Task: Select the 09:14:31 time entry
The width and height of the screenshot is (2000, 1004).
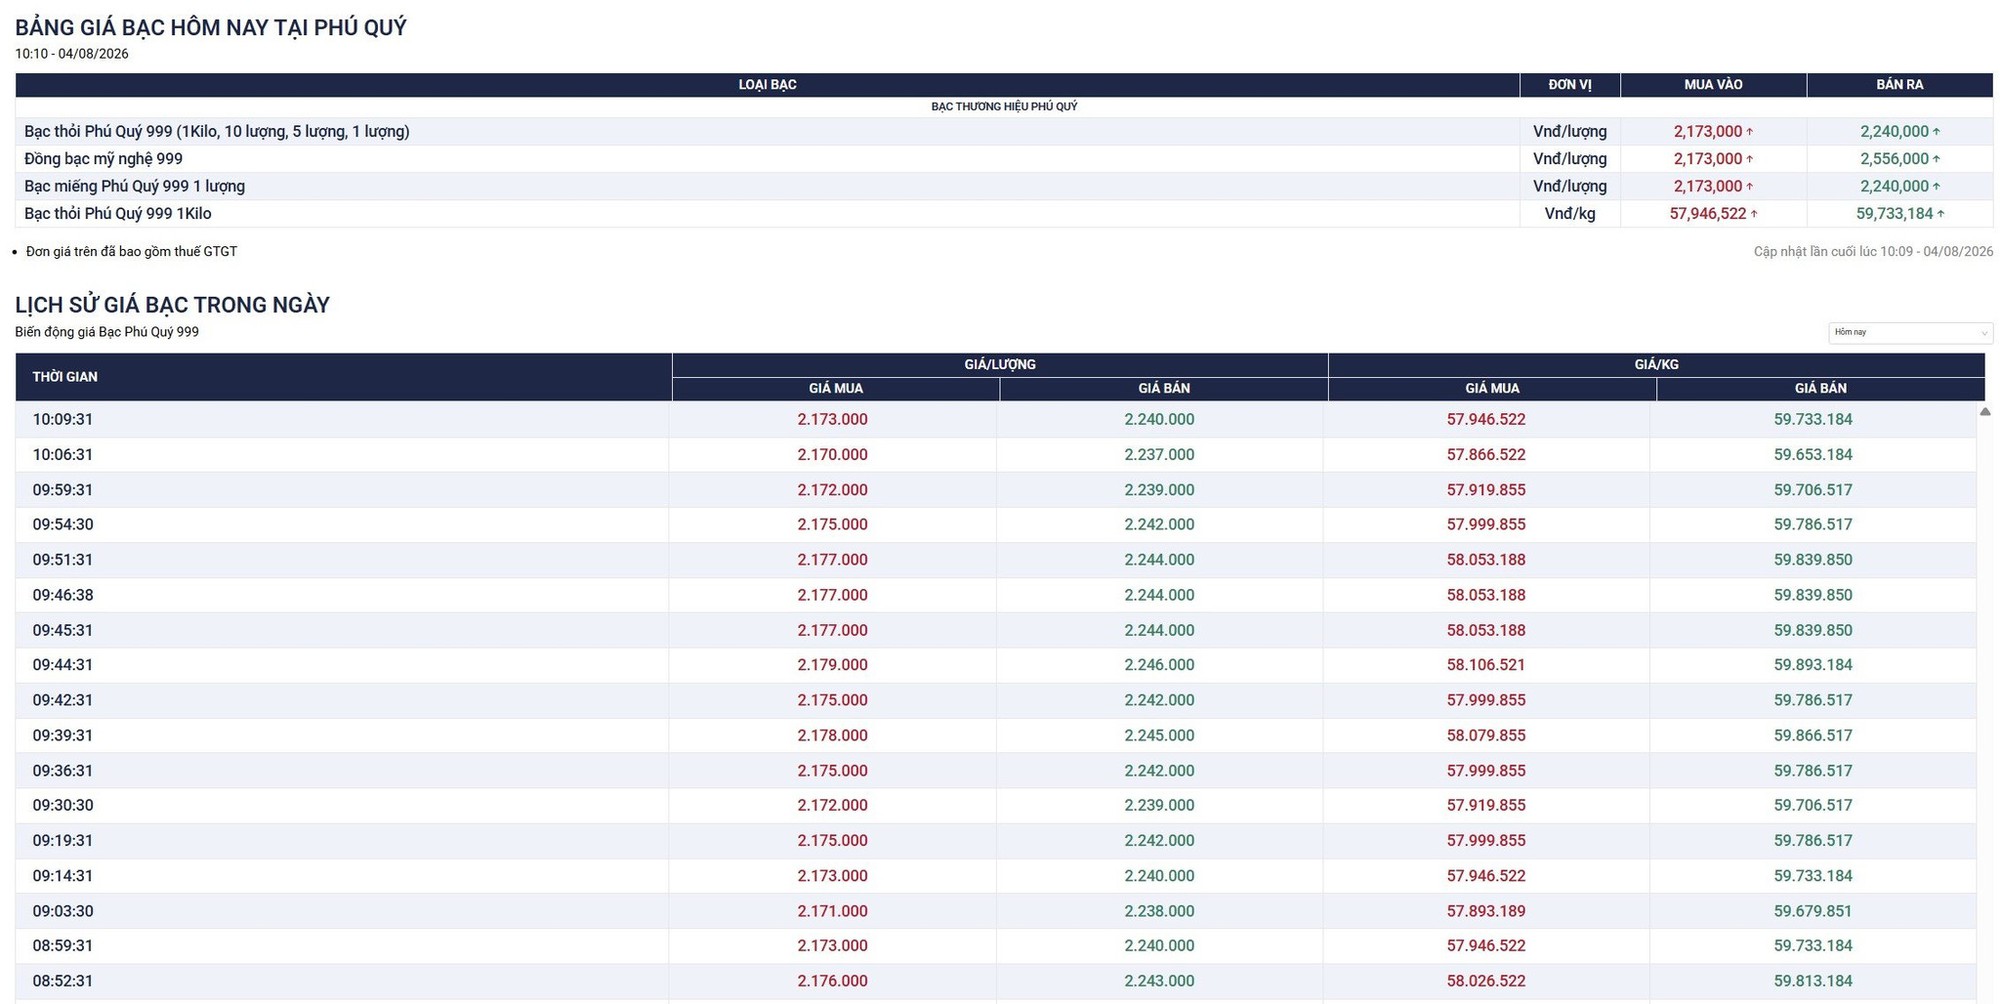Action: click(x=63, y=876)
